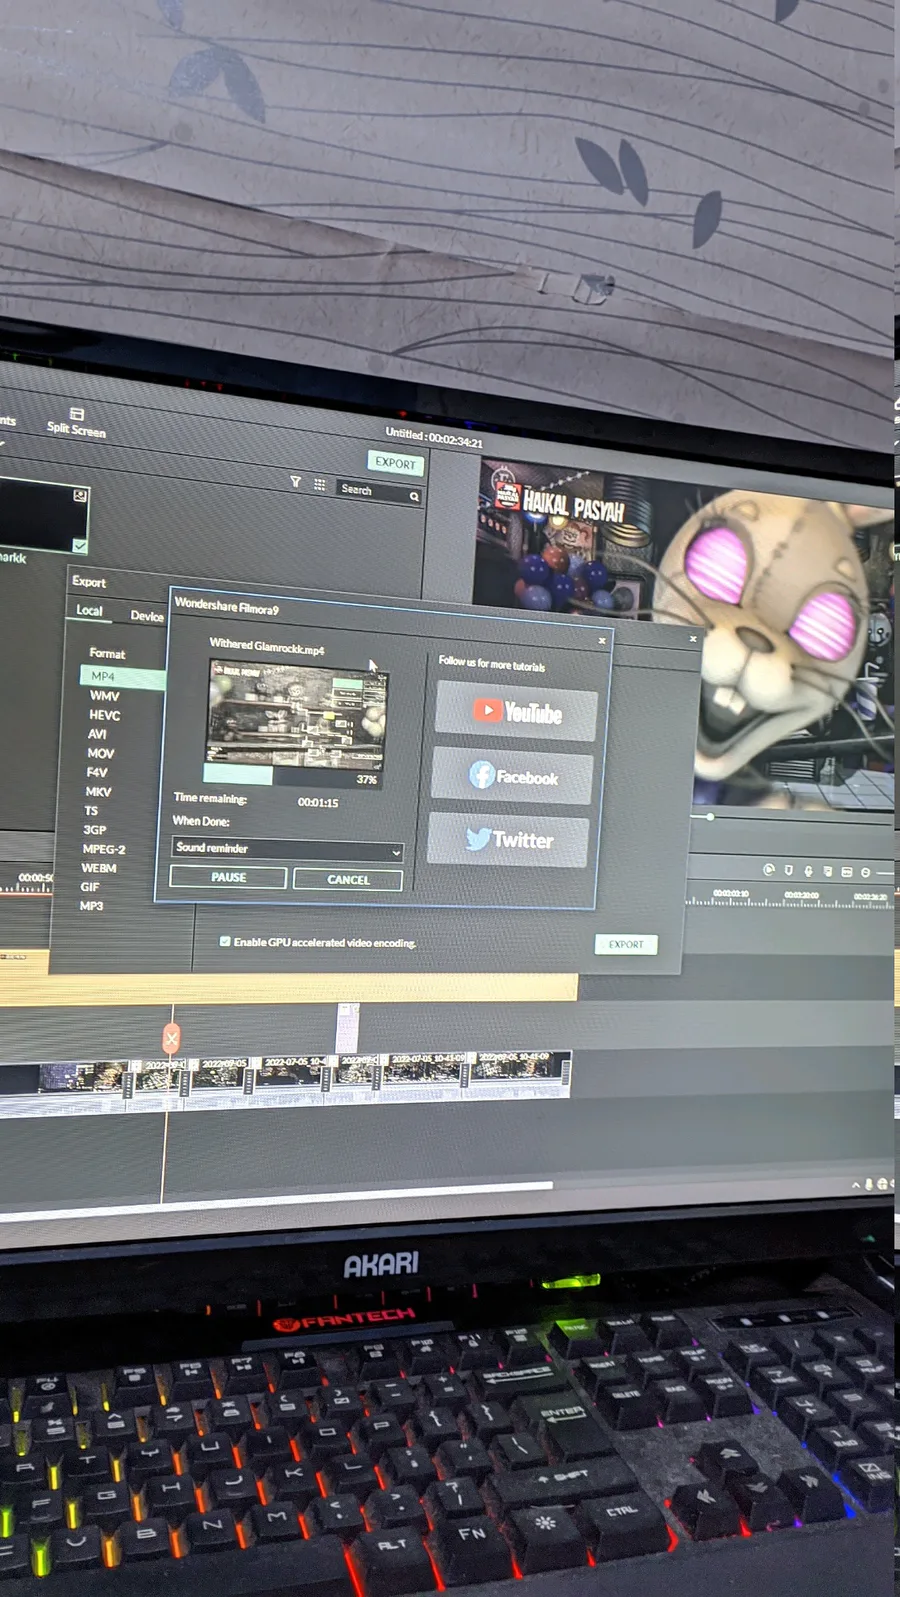The width and height of the screenshot is (900, 1597).
Task: Click the filter funnel icon in media library
Action: pyautogui.click(x=295, y=481)
